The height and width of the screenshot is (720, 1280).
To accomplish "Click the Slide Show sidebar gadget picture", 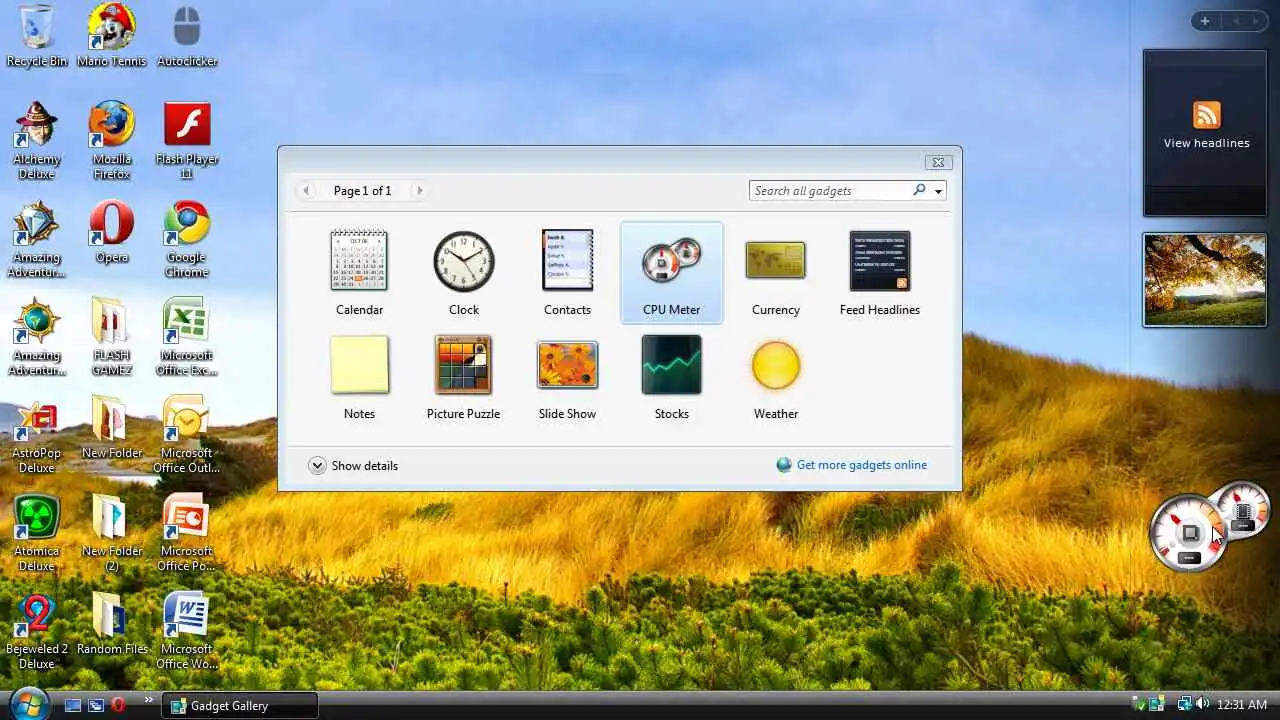I will (x=1205, y=280).
